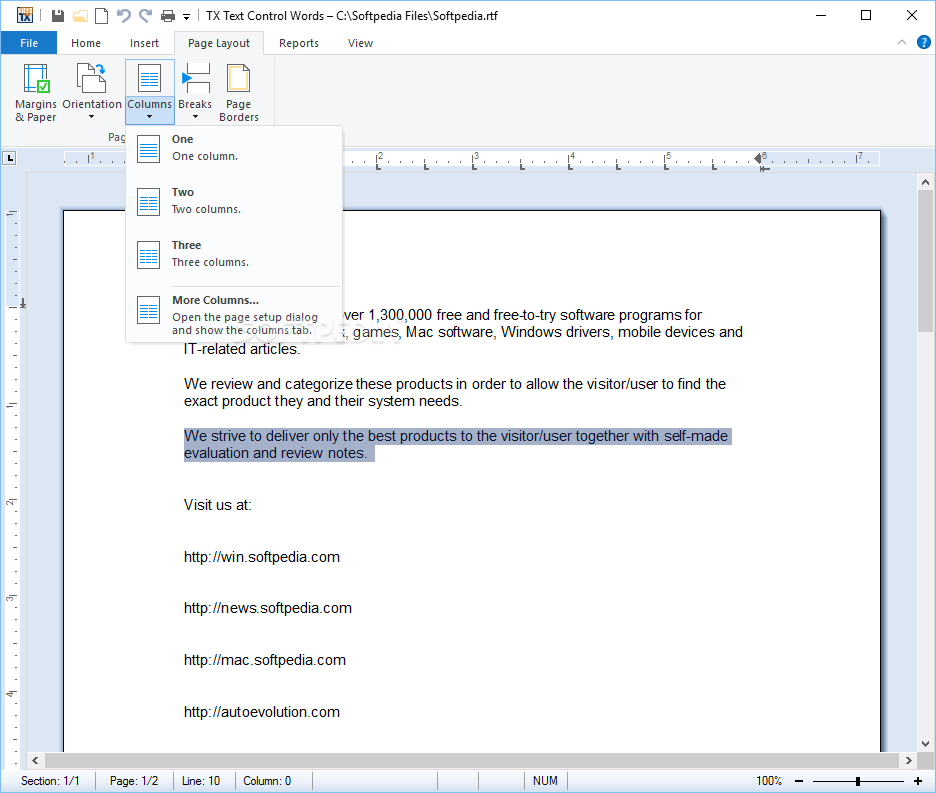
Task: Click Page: 1/2 in status bar
Action: pyautogui.click(x=134, y=781)
